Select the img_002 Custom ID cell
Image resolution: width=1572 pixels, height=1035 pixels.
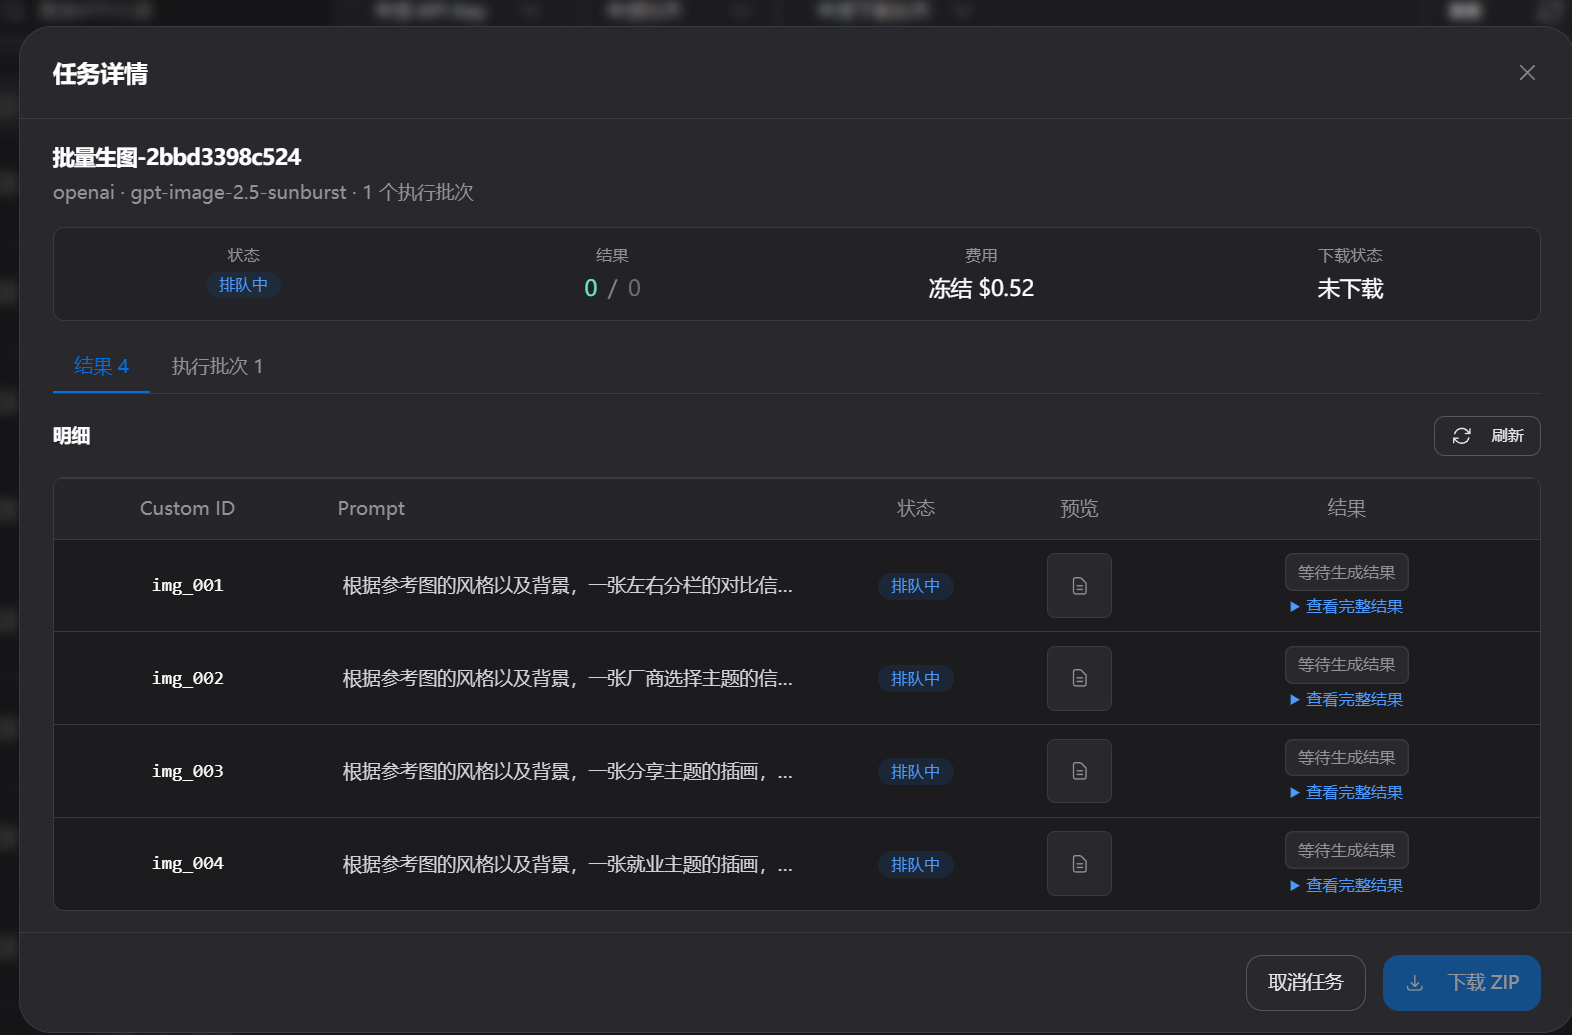pyautogui.click(x=188, y=679)
